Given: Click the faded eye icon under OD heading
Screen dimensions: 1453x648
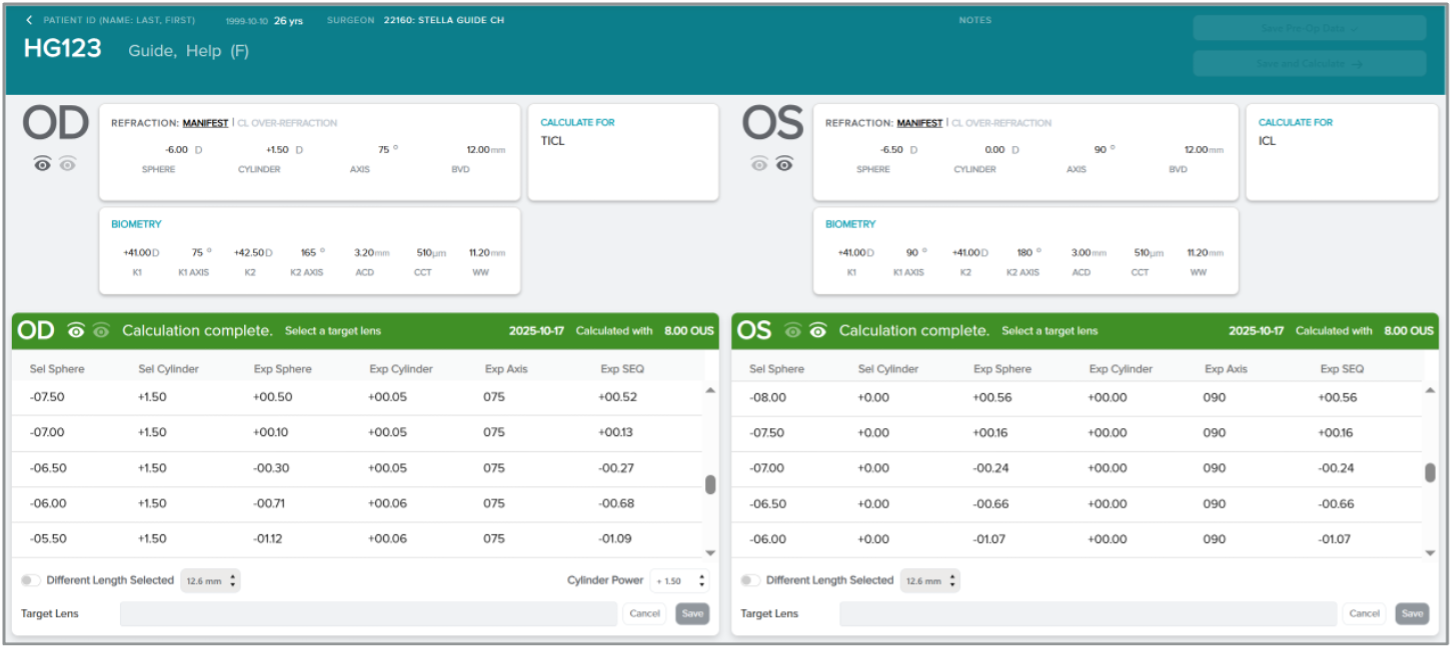Looking at the screenshot, I should point(67,165).
